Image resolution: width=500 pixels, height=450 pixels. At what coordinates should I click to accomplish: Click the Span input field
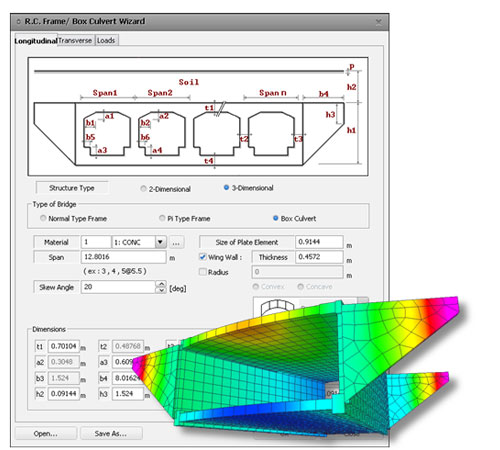(x=123, y=257)
